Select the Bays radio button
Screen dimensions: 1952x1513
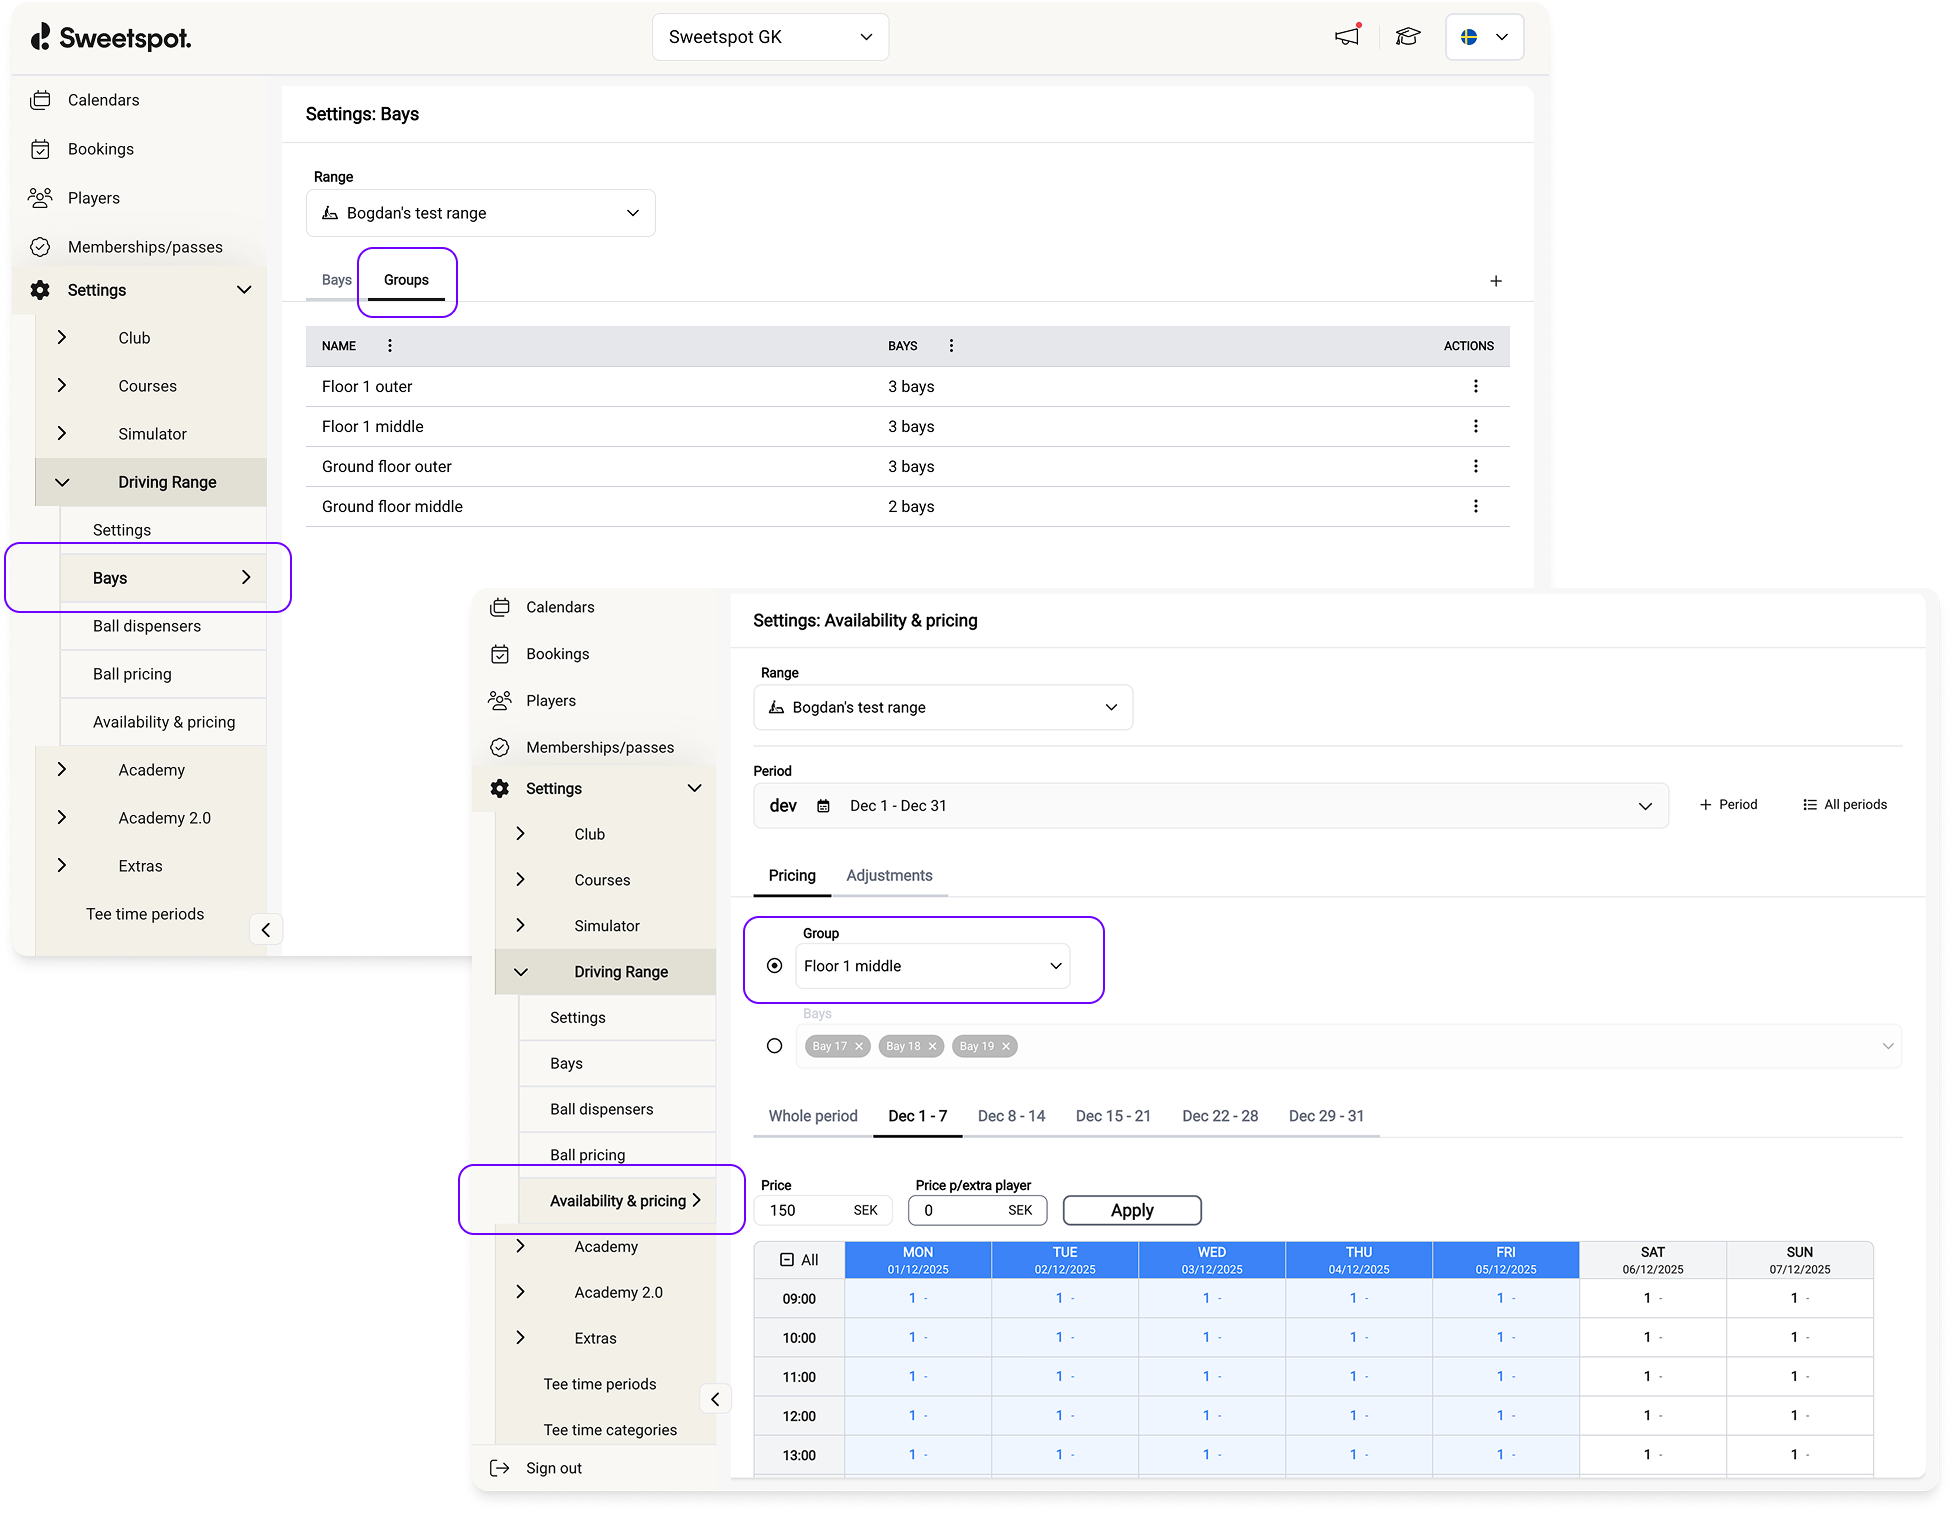click(x=774, y=1046)
